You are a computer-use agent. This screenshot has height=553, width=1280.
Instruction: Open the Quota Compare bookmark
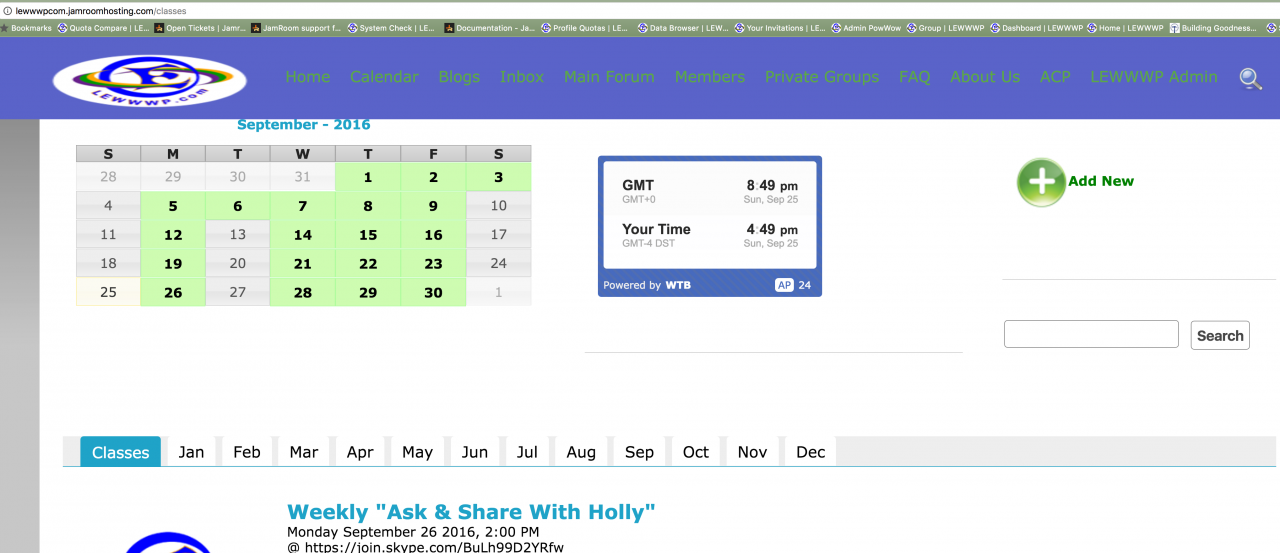[x=104, y=28]
